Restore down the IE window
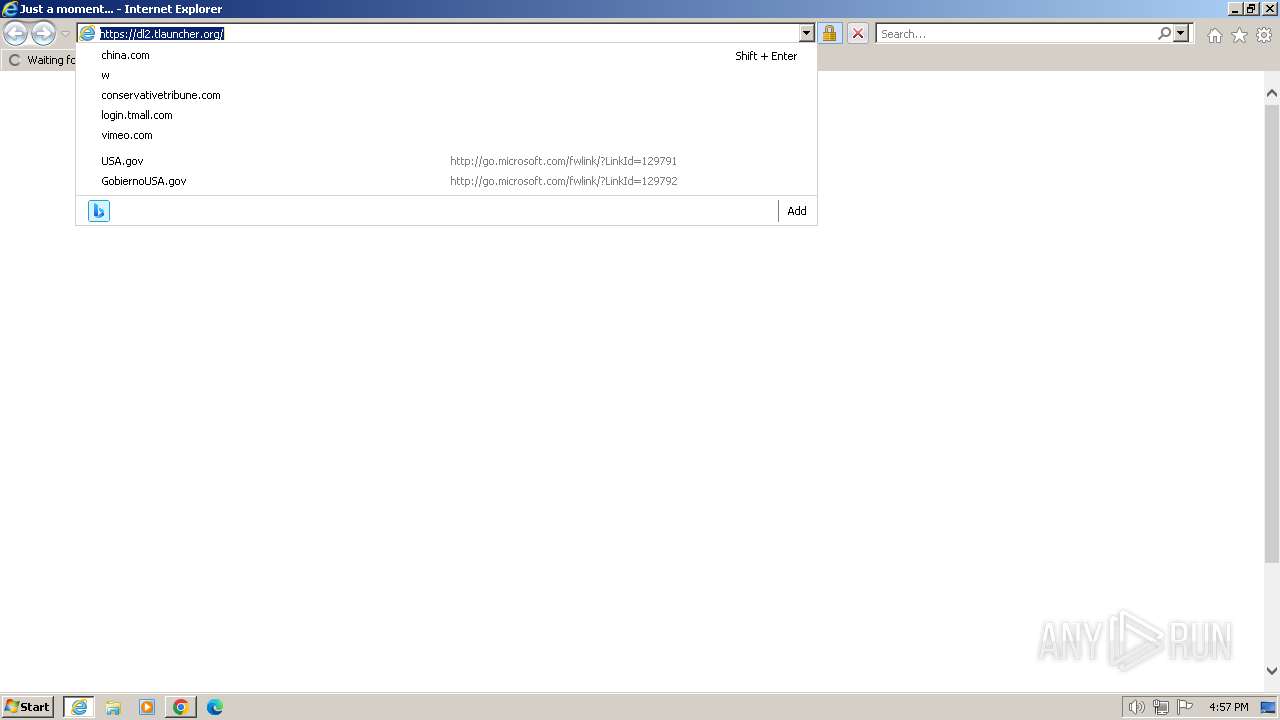This screenshot has height=720, width=1280. click(x=1251, y=9)
